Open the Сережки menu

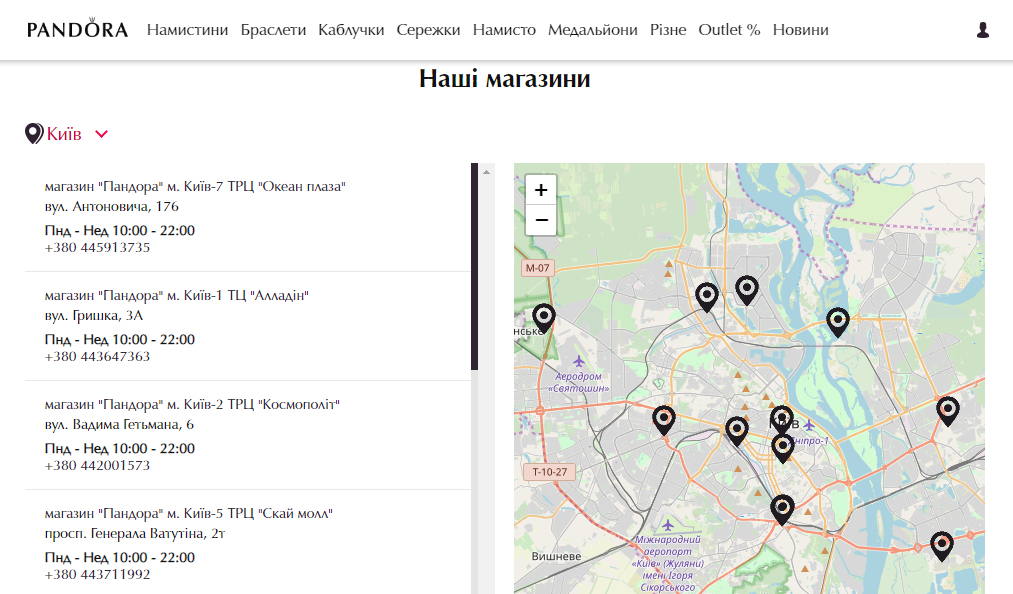(x=428, y=30)
